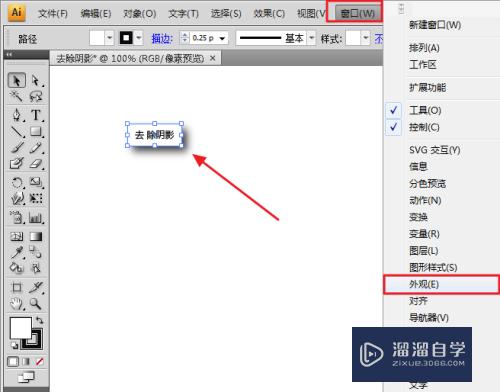The width and height of the screenshot is (500, 392).
Task: Expand the stroke weight dropdown
Action: click(223, 39)
